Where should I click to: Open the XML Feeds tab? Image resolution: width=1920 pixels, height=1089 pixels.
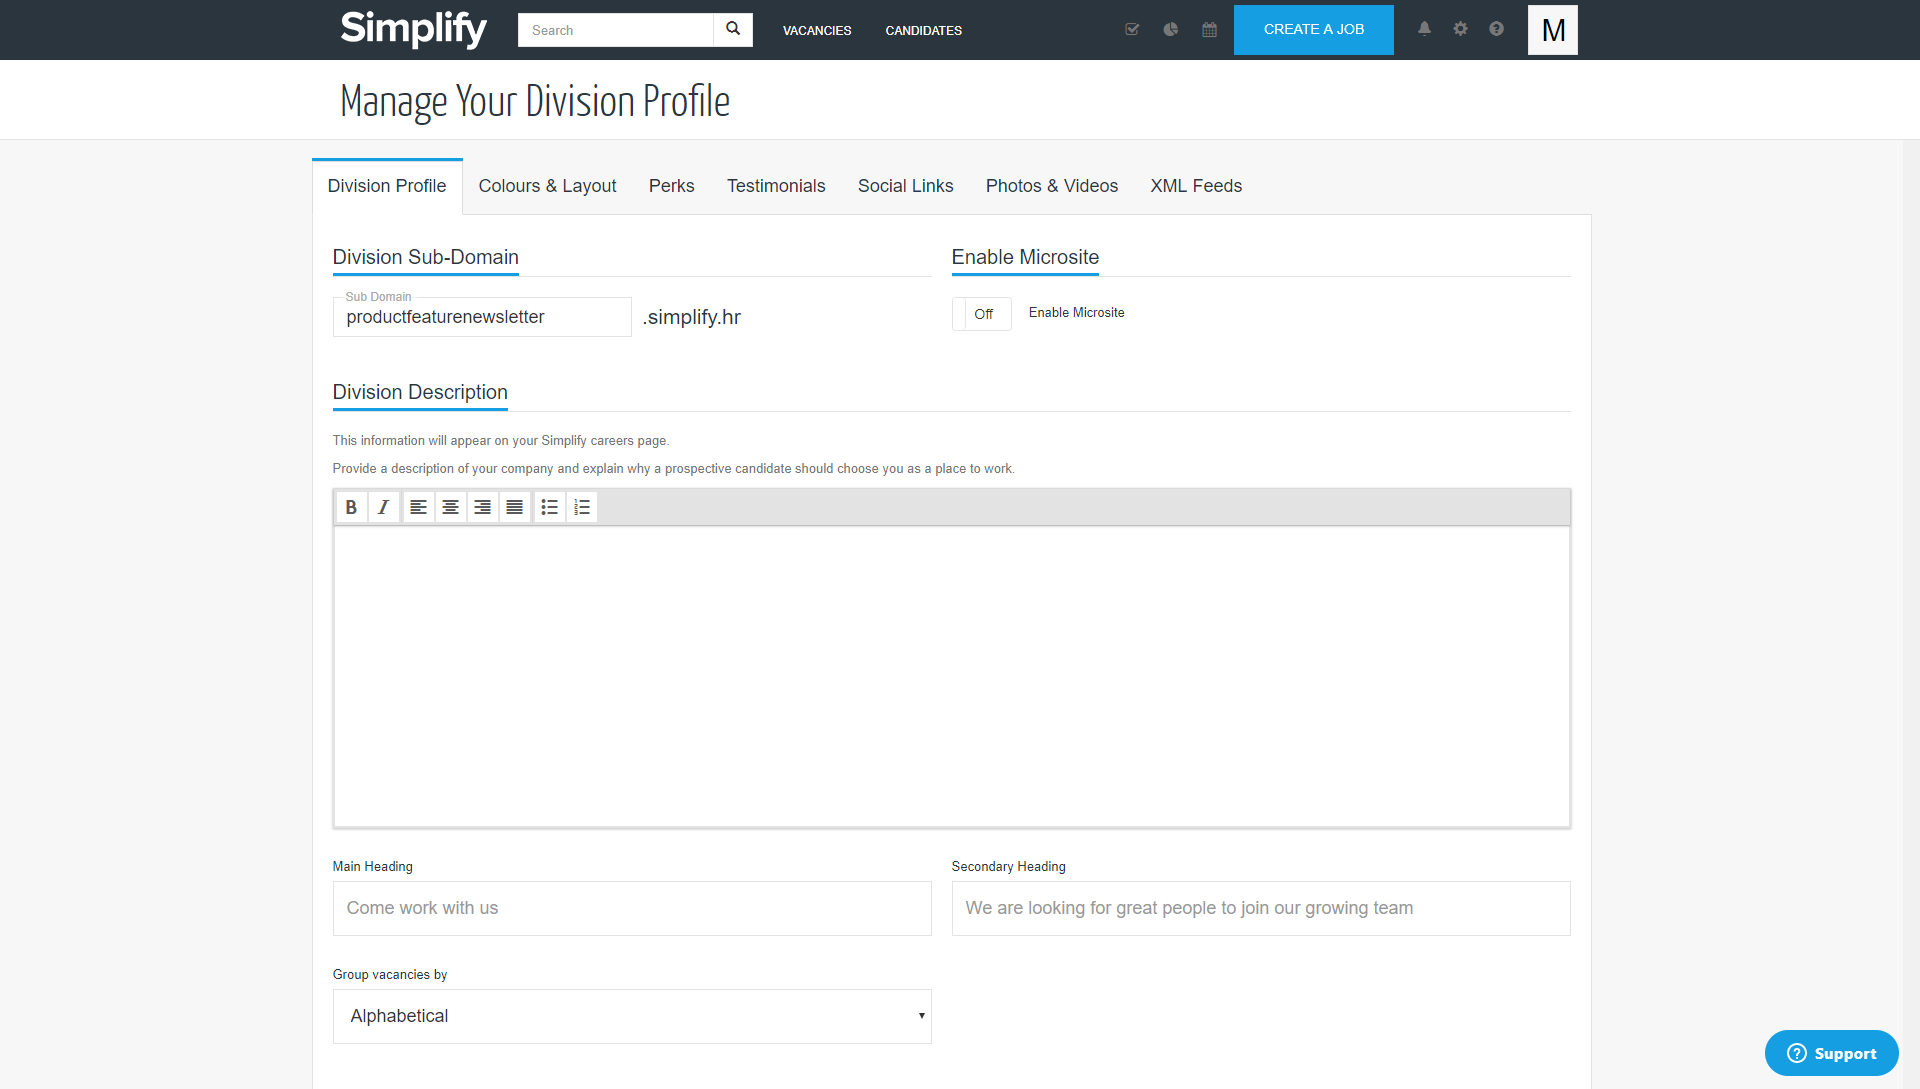tap(1196, 186)
